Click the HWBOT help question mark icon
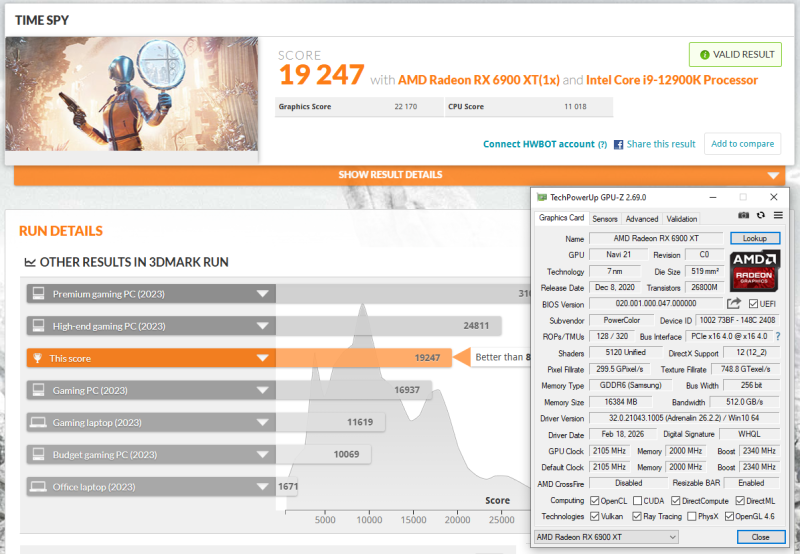Image resolution: width=800 pixels, height=554 pixels. pos(602,144)
